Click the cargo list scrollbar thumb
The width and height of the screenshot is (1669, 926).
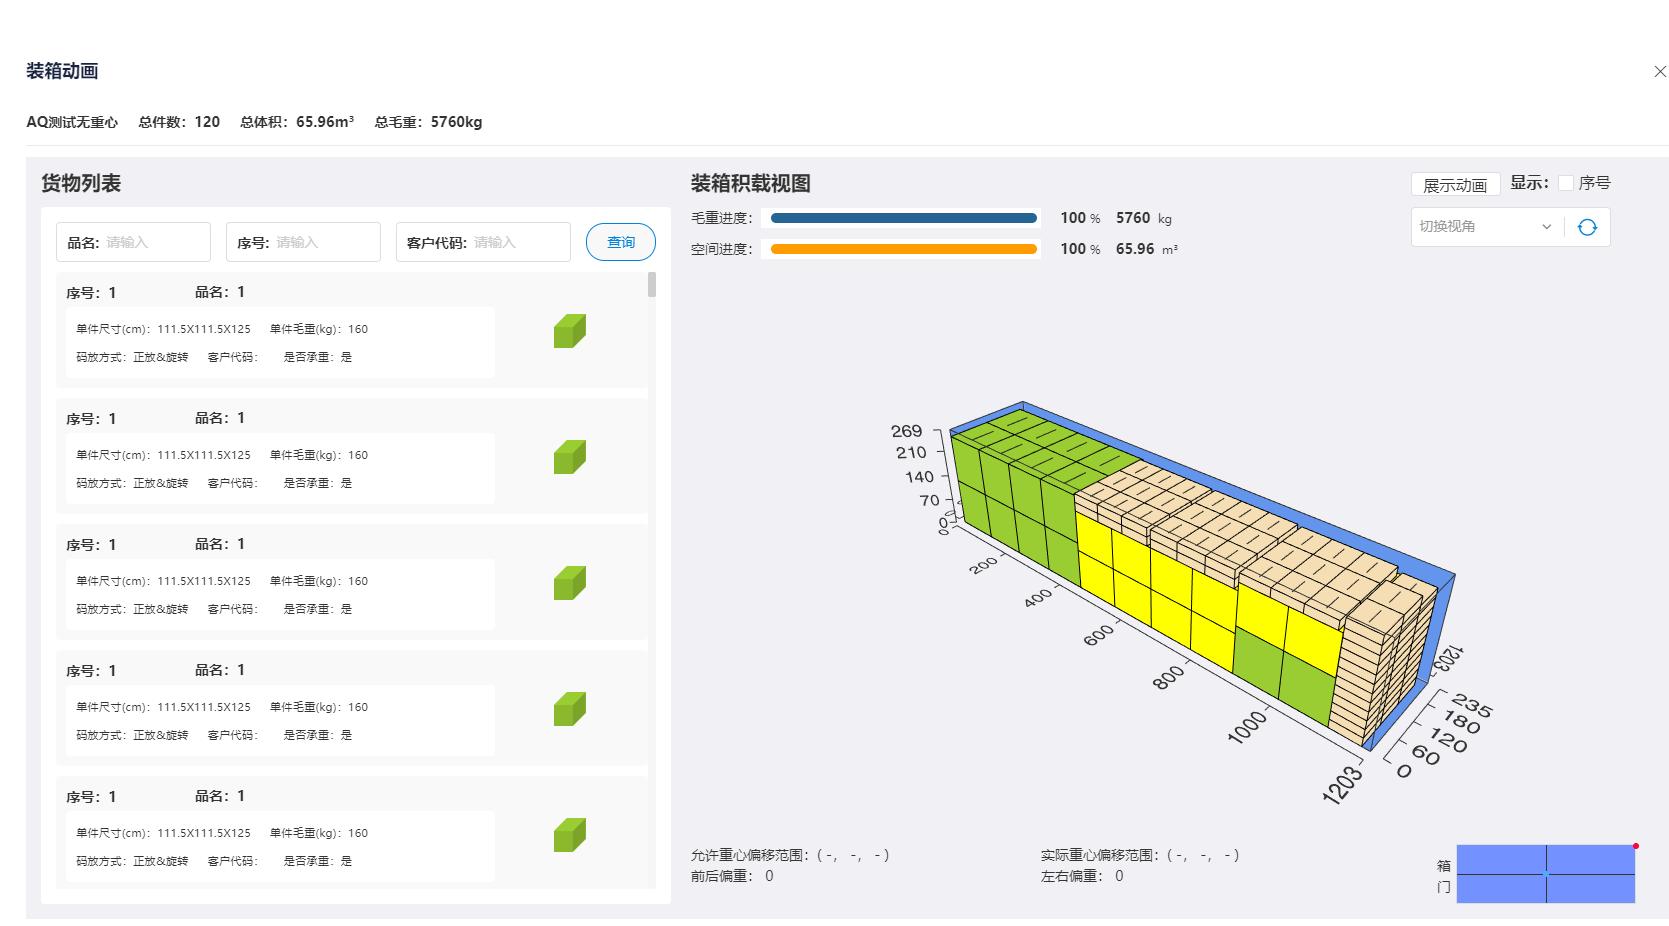[x=652, y=285]
